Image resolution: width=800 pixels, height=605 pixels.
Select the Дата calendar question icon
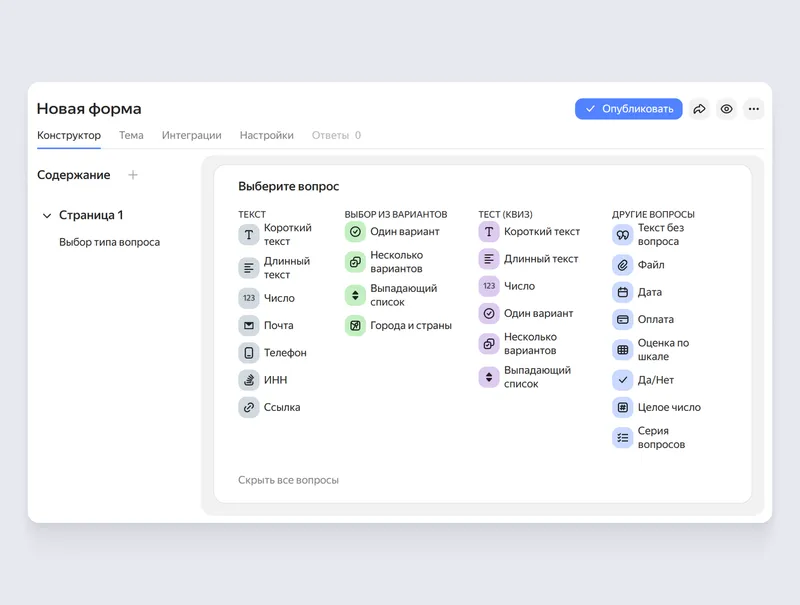[x=622, y=292]
